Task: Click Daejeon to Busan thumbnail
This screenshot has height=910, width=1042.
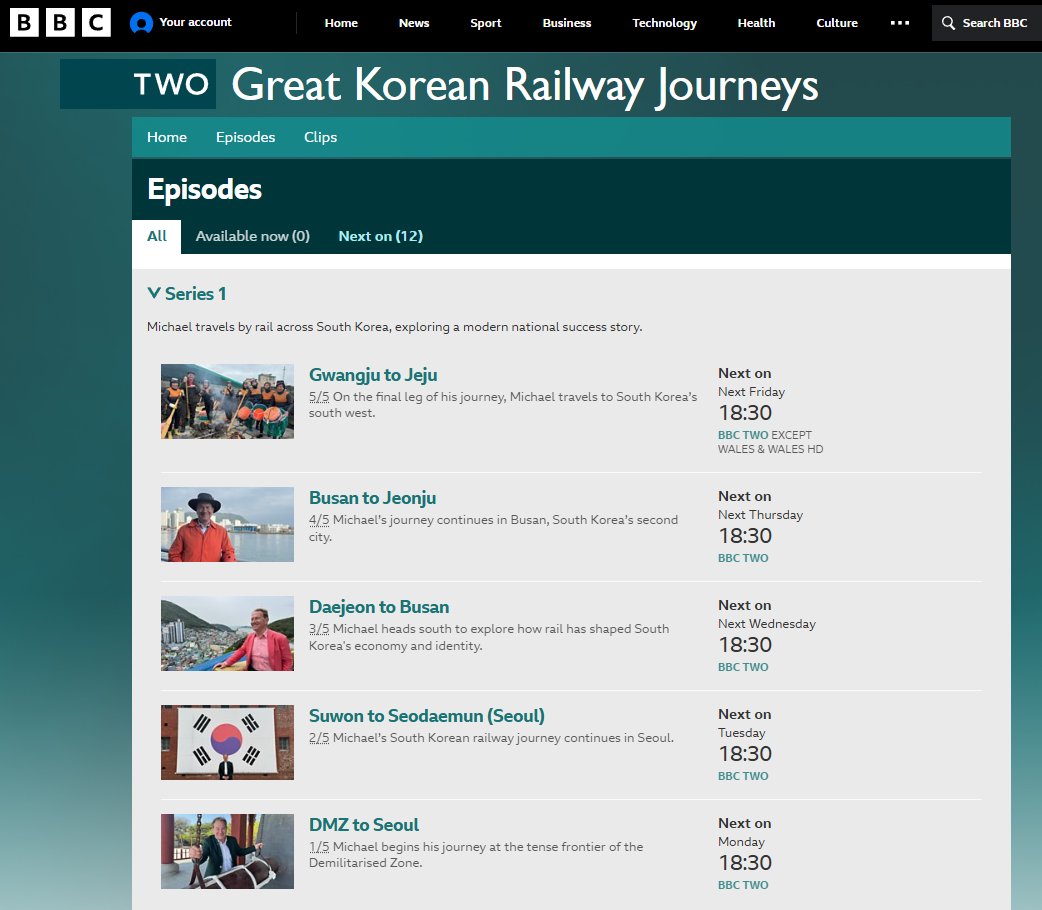Action: pos(227,633)
